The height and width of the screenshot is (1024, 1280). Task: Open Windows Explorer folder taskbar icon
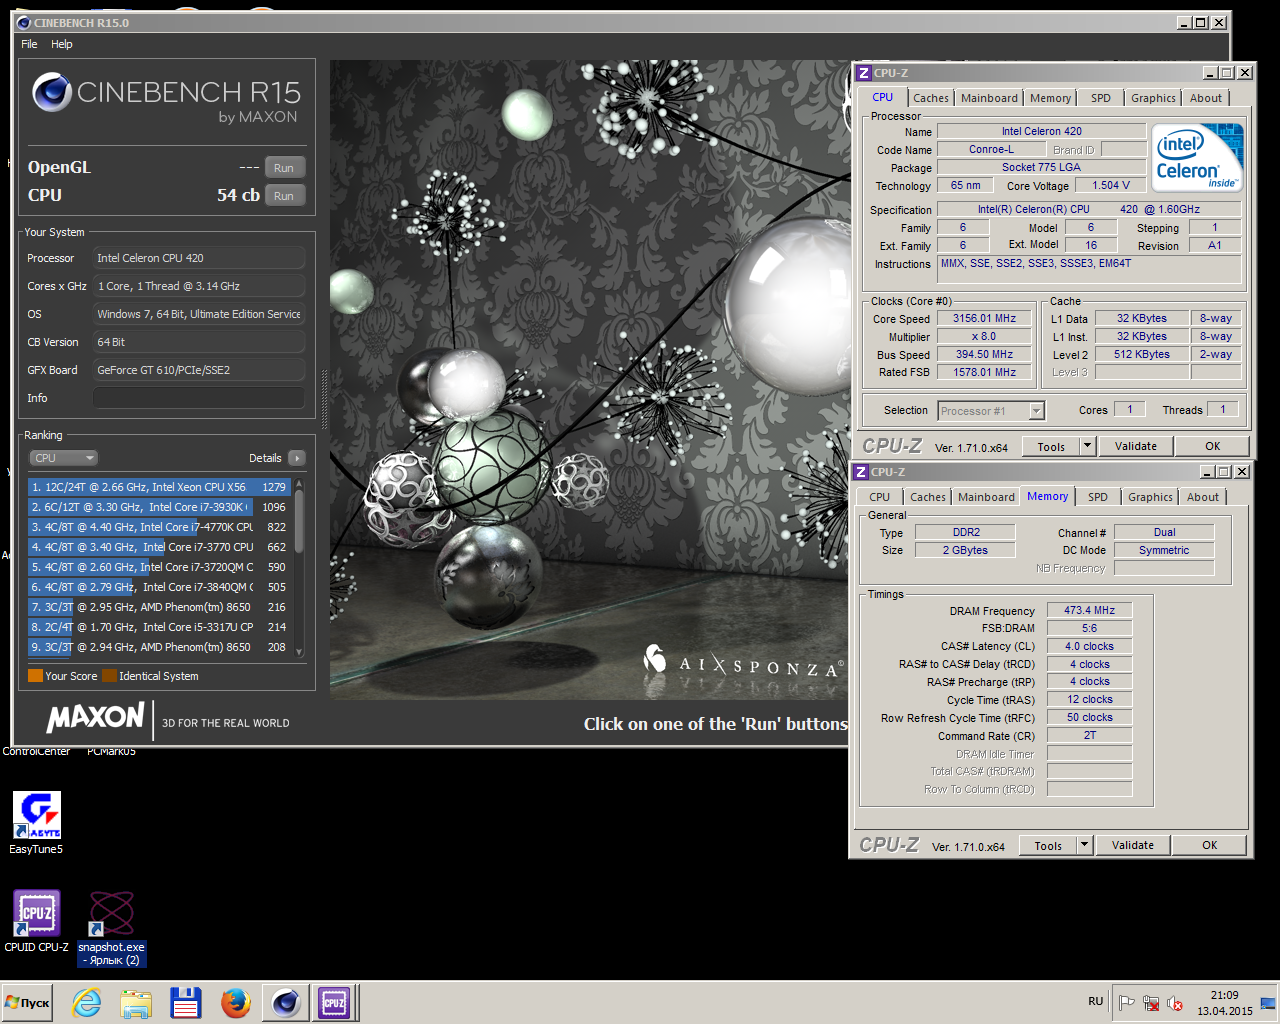(136, 1002)
